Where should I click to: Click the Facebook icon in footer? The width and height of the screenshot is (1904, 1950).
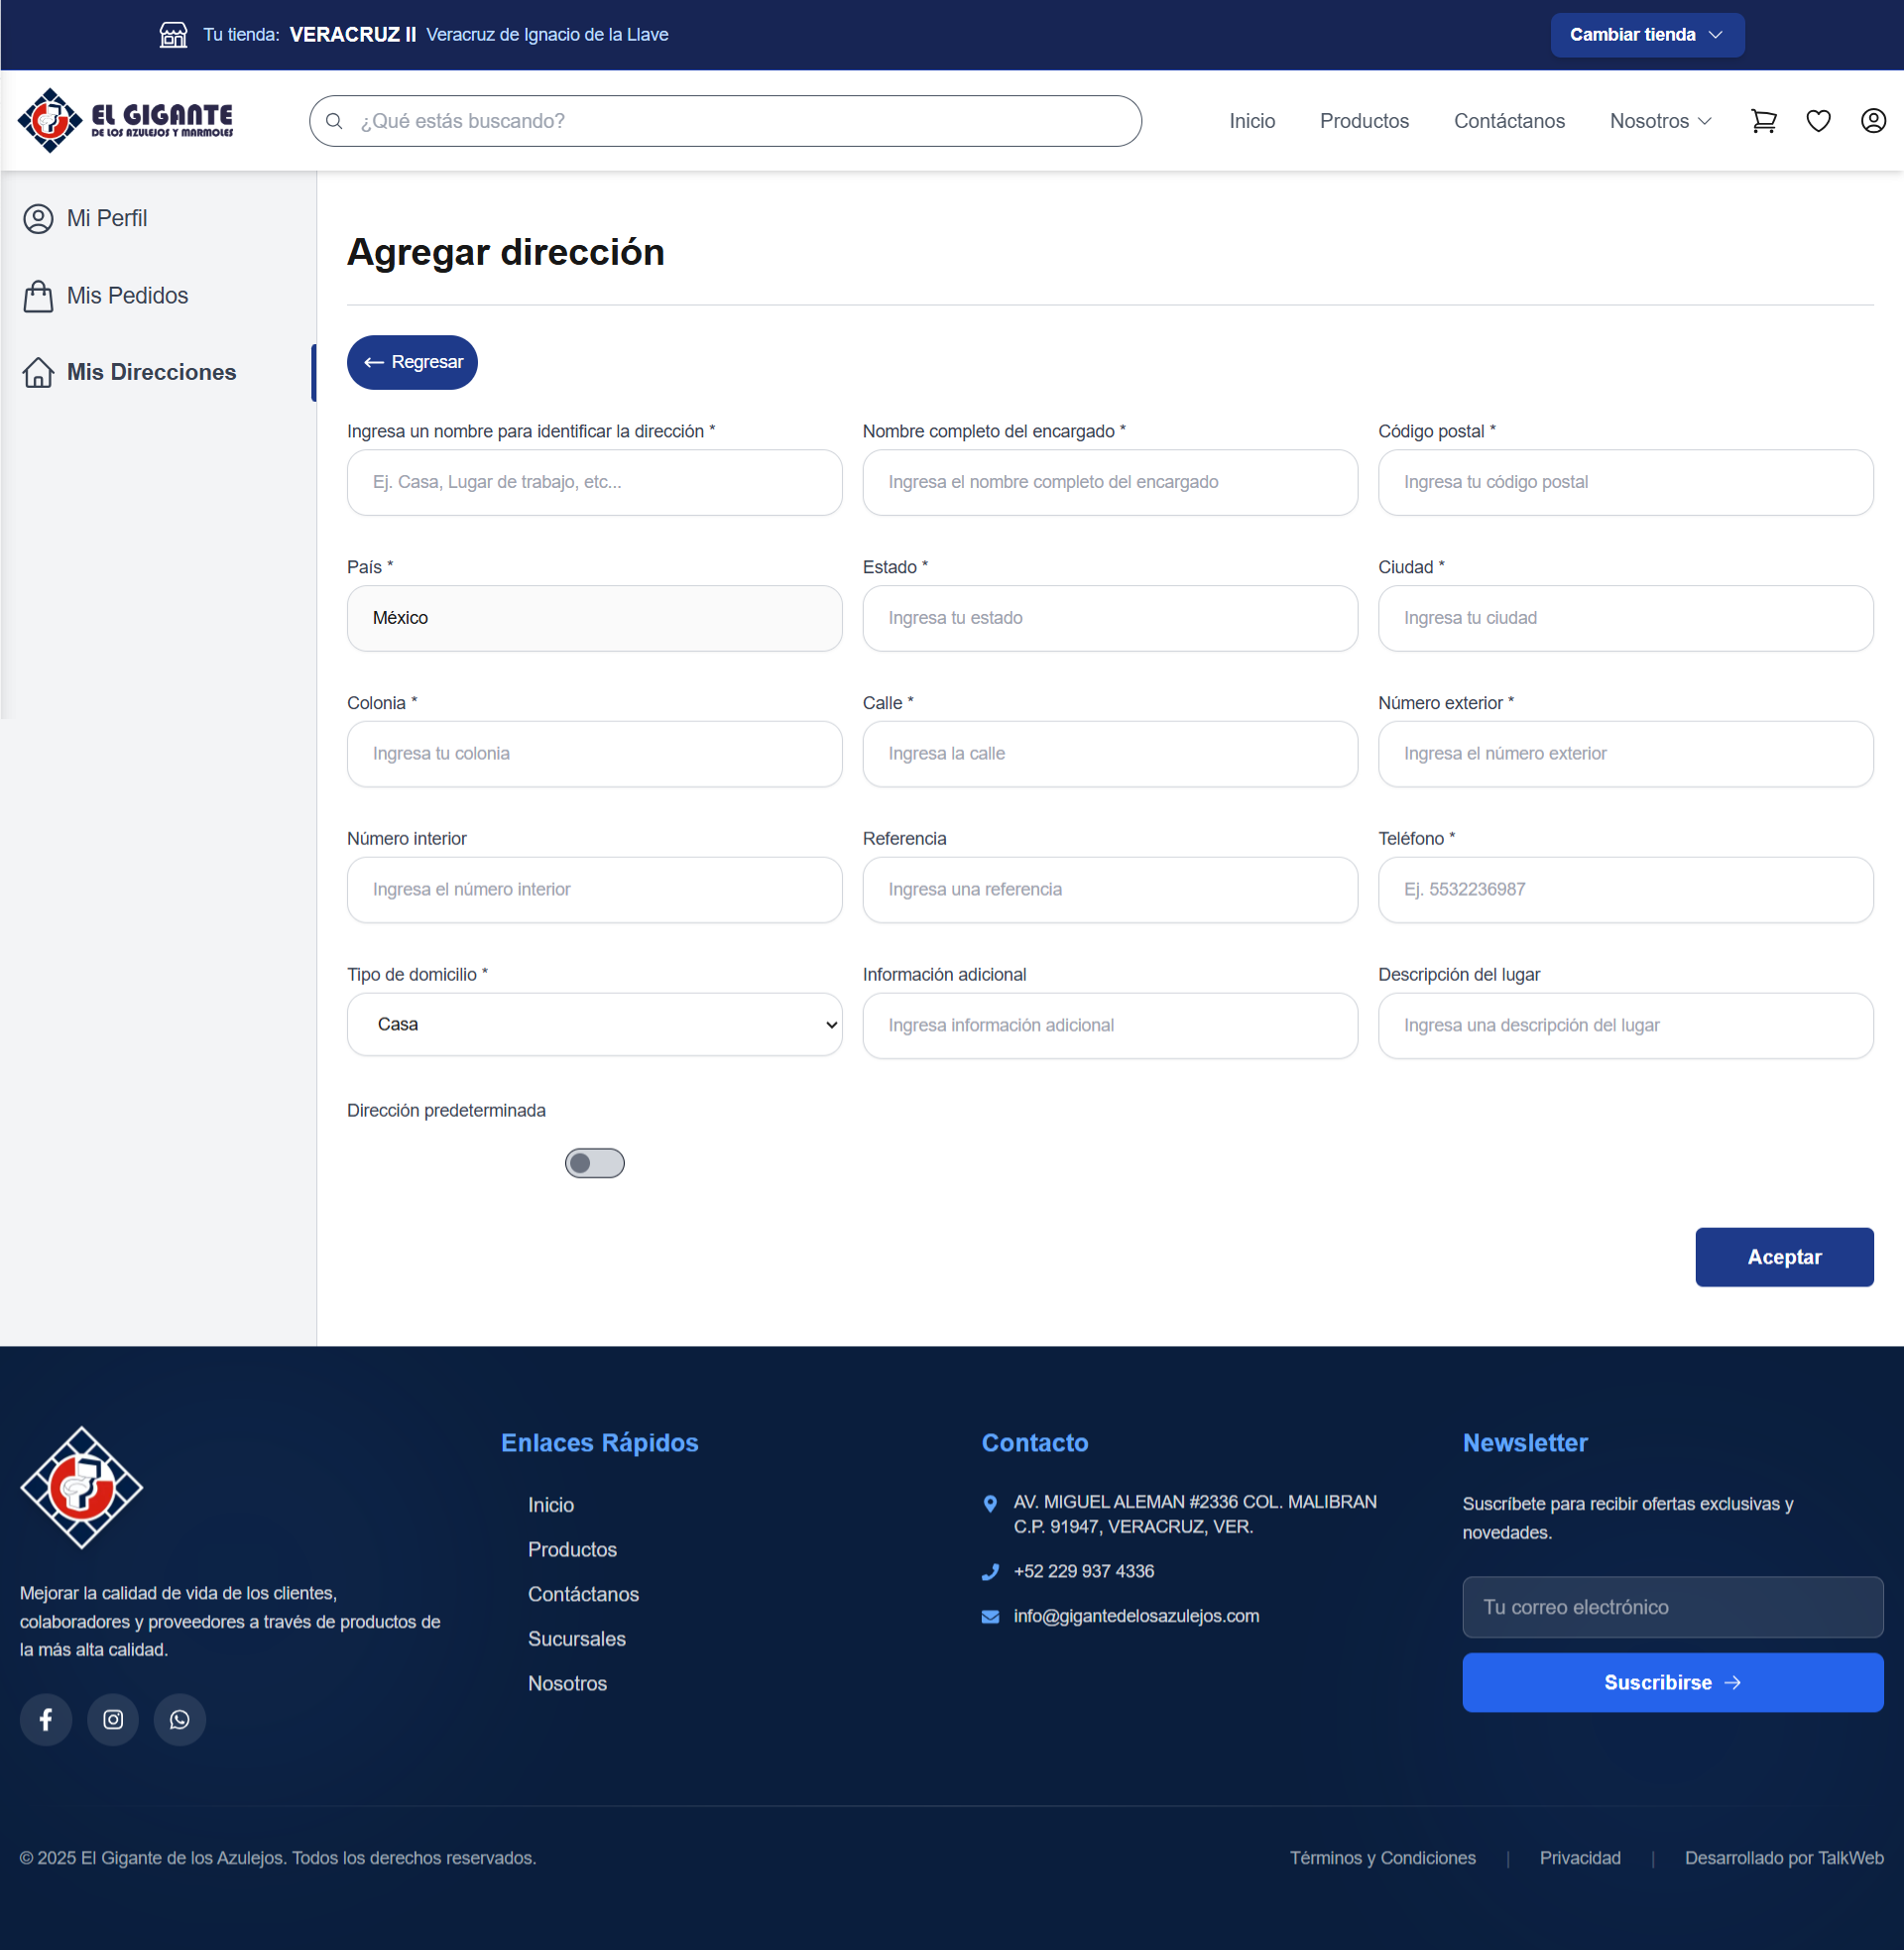[46, 1719]
